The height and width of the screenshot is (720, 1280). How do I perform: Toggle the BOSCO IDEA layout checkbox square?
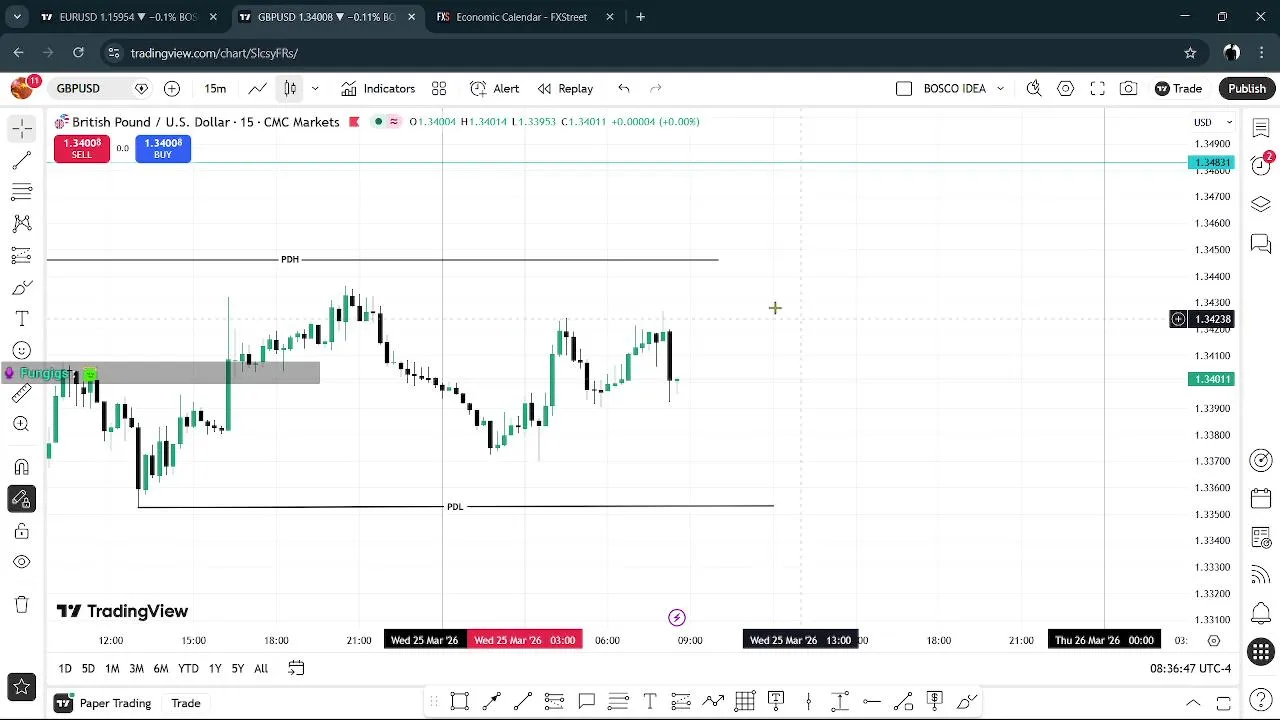pyautogui.click(x=904, y=89)
